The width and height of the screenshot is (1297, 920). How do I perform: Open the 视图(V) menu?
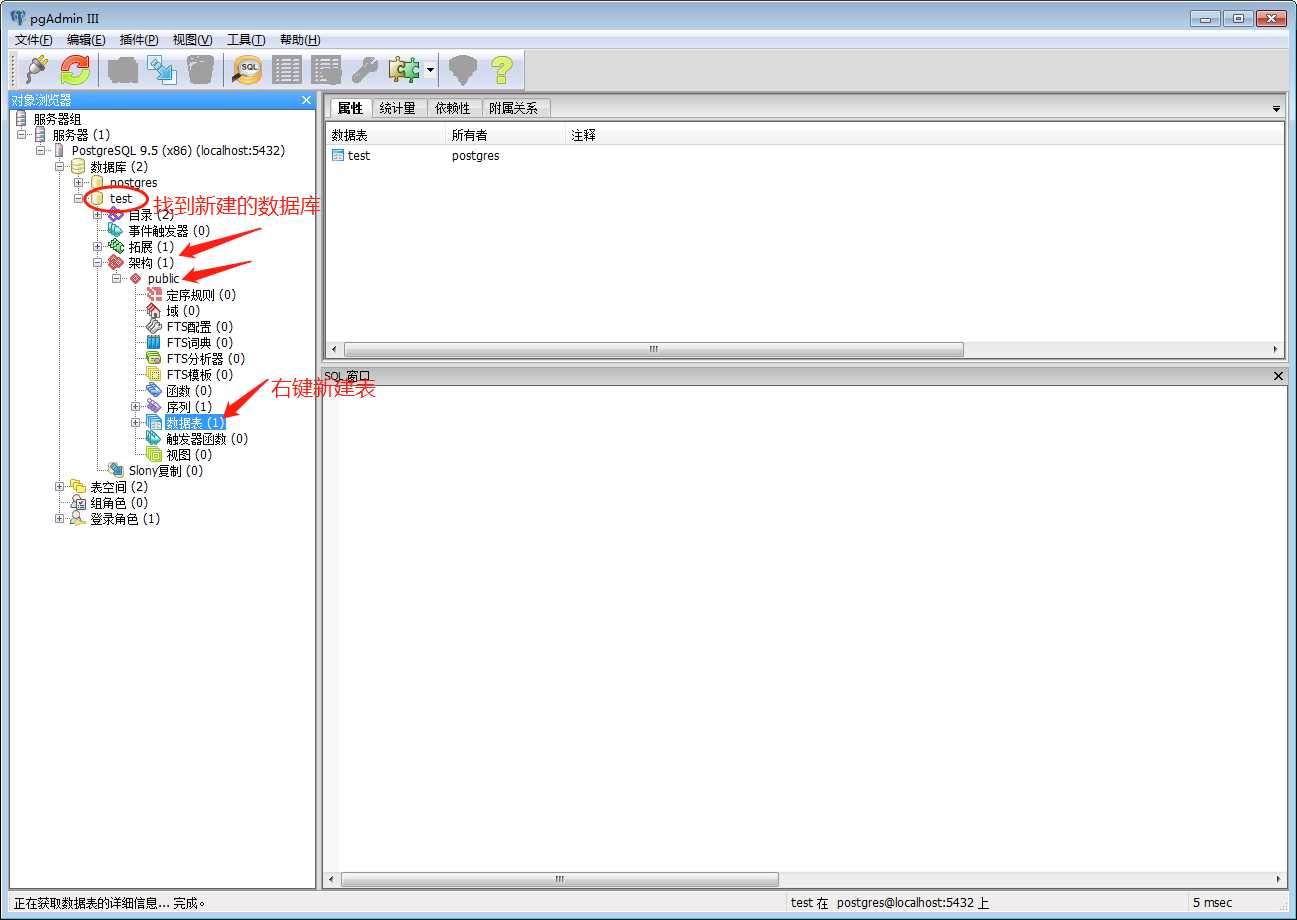click(192, 39)
